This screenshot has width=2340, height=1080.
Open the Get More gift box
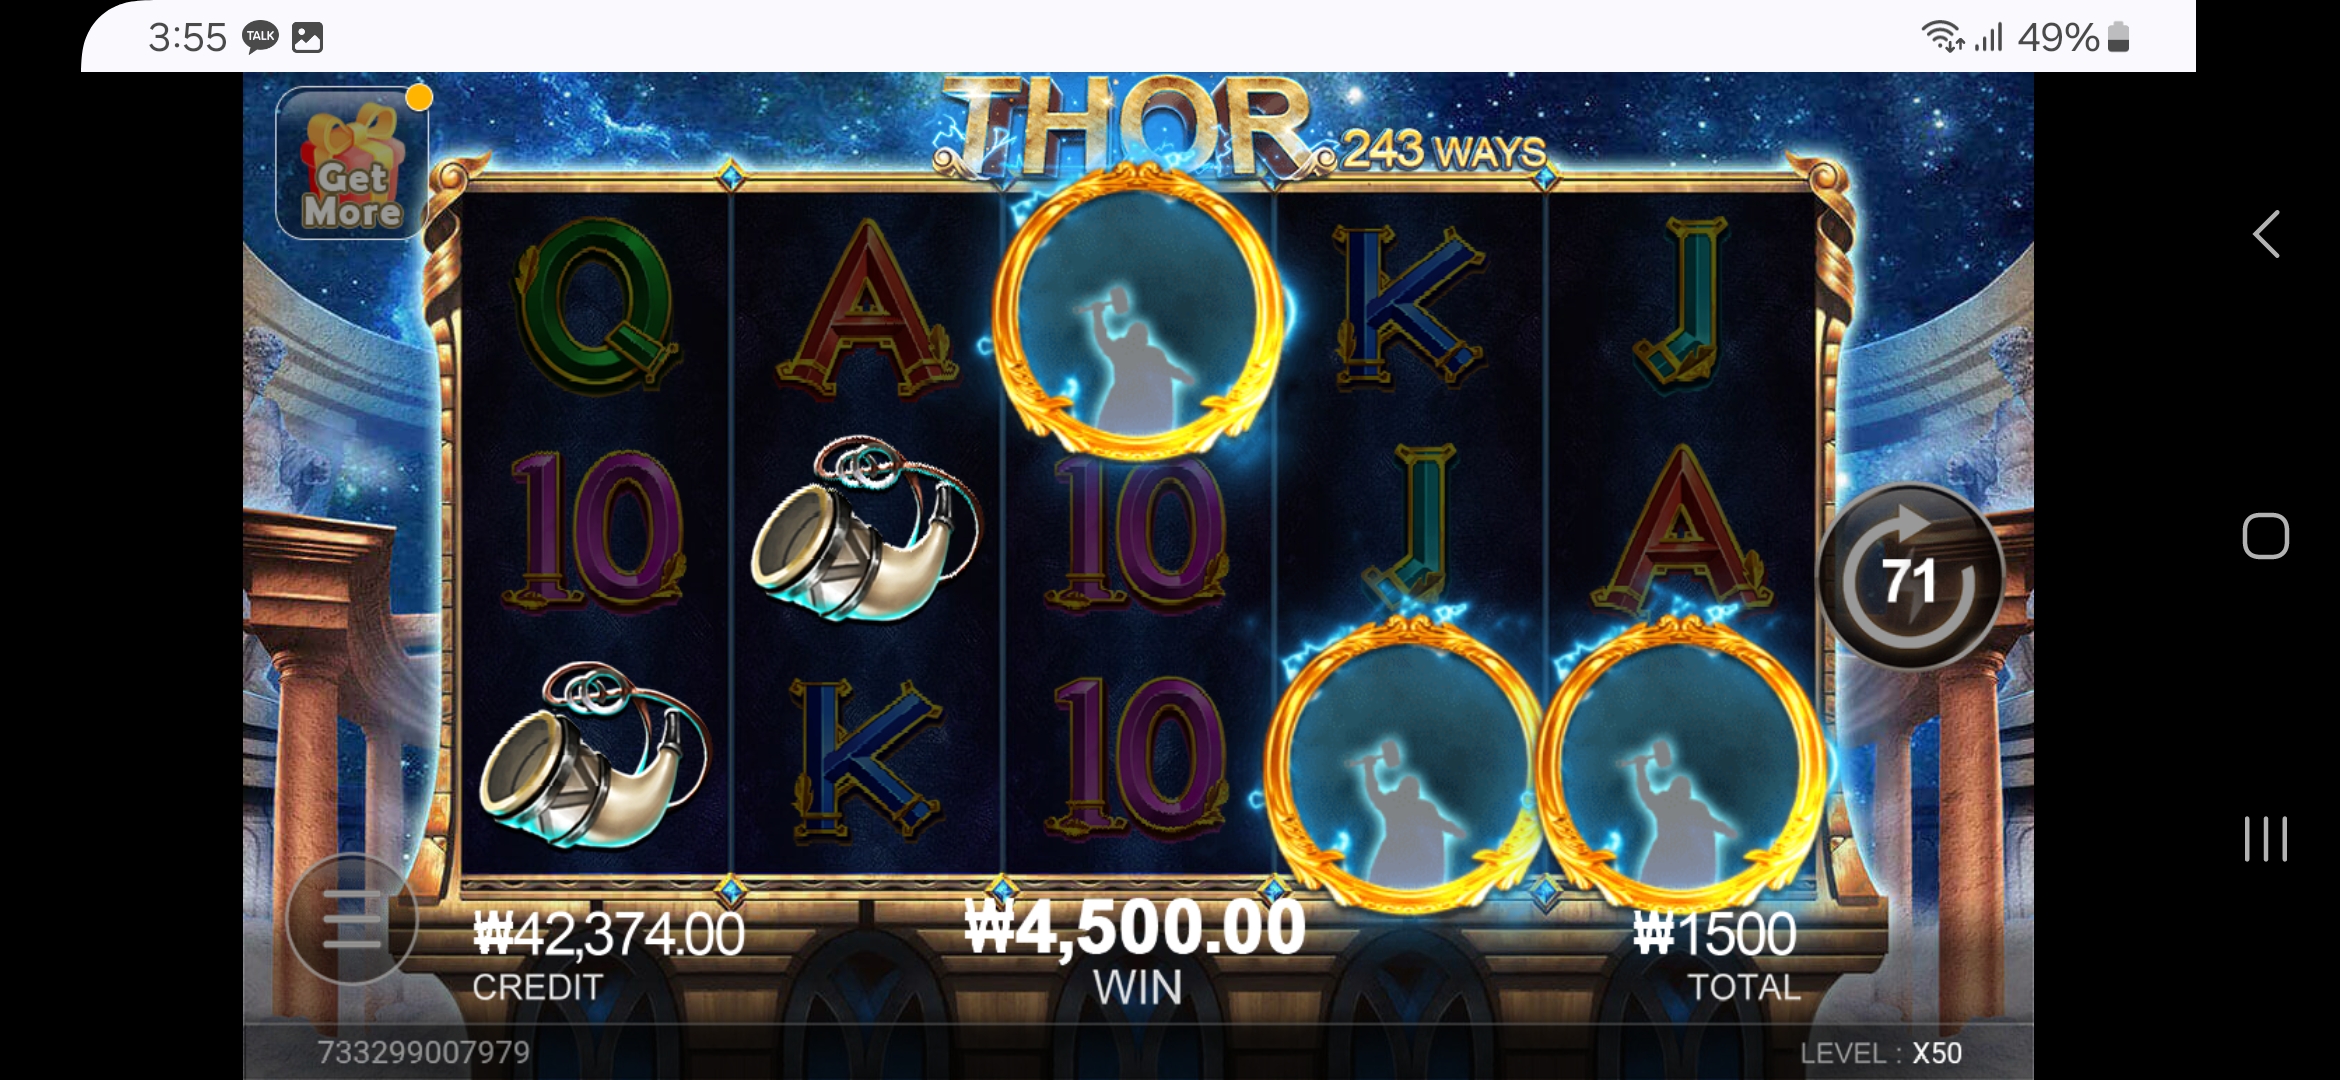352,163
